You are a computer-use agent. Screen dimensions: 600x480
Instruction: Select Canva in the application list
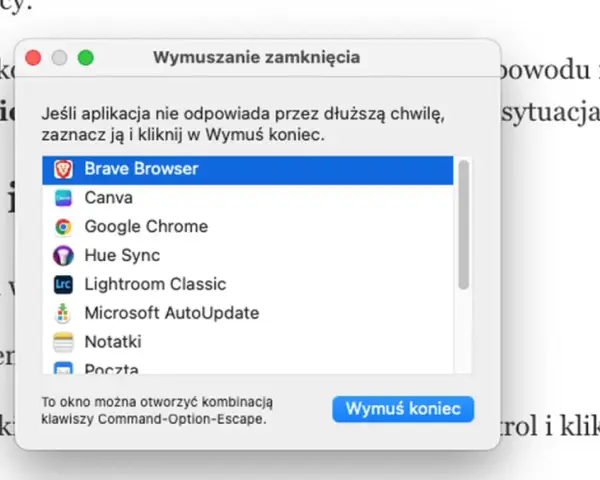point(248,198)
